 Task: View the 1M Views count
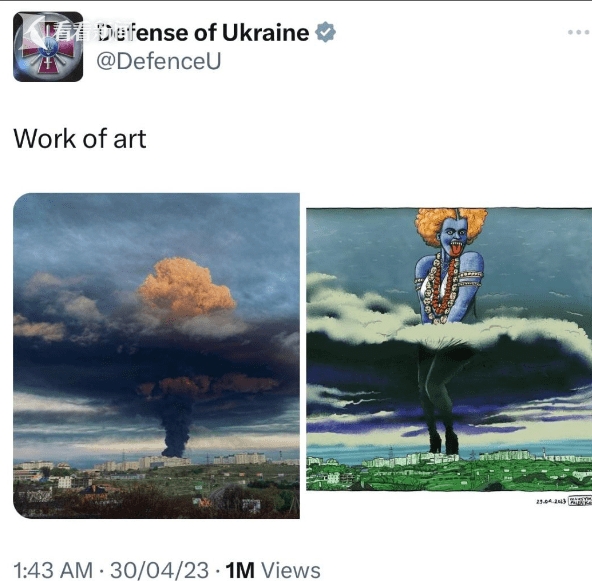pos(273,569)
